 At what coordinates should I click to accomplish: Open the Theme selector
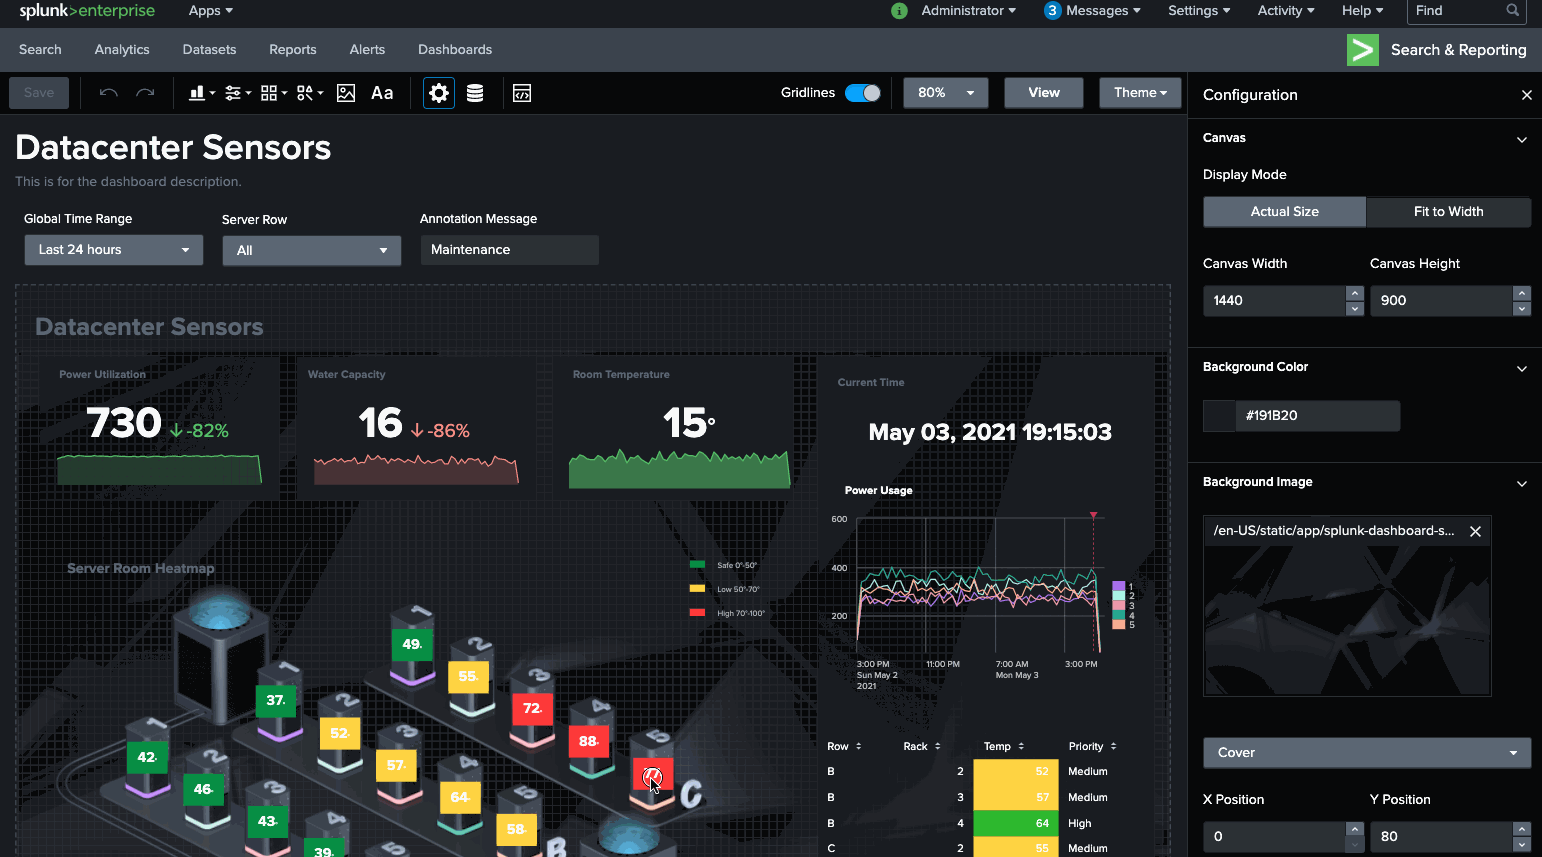click(1140, 92)
